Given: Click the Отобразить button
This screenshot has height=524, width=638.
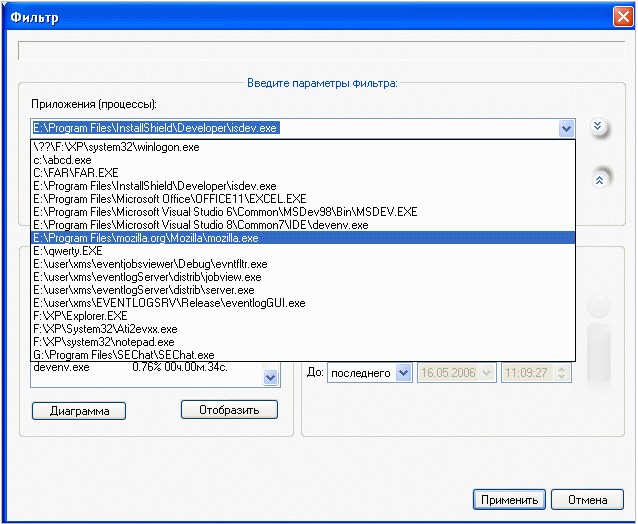Looking at the screenshot, I should [x=229, y=410].
